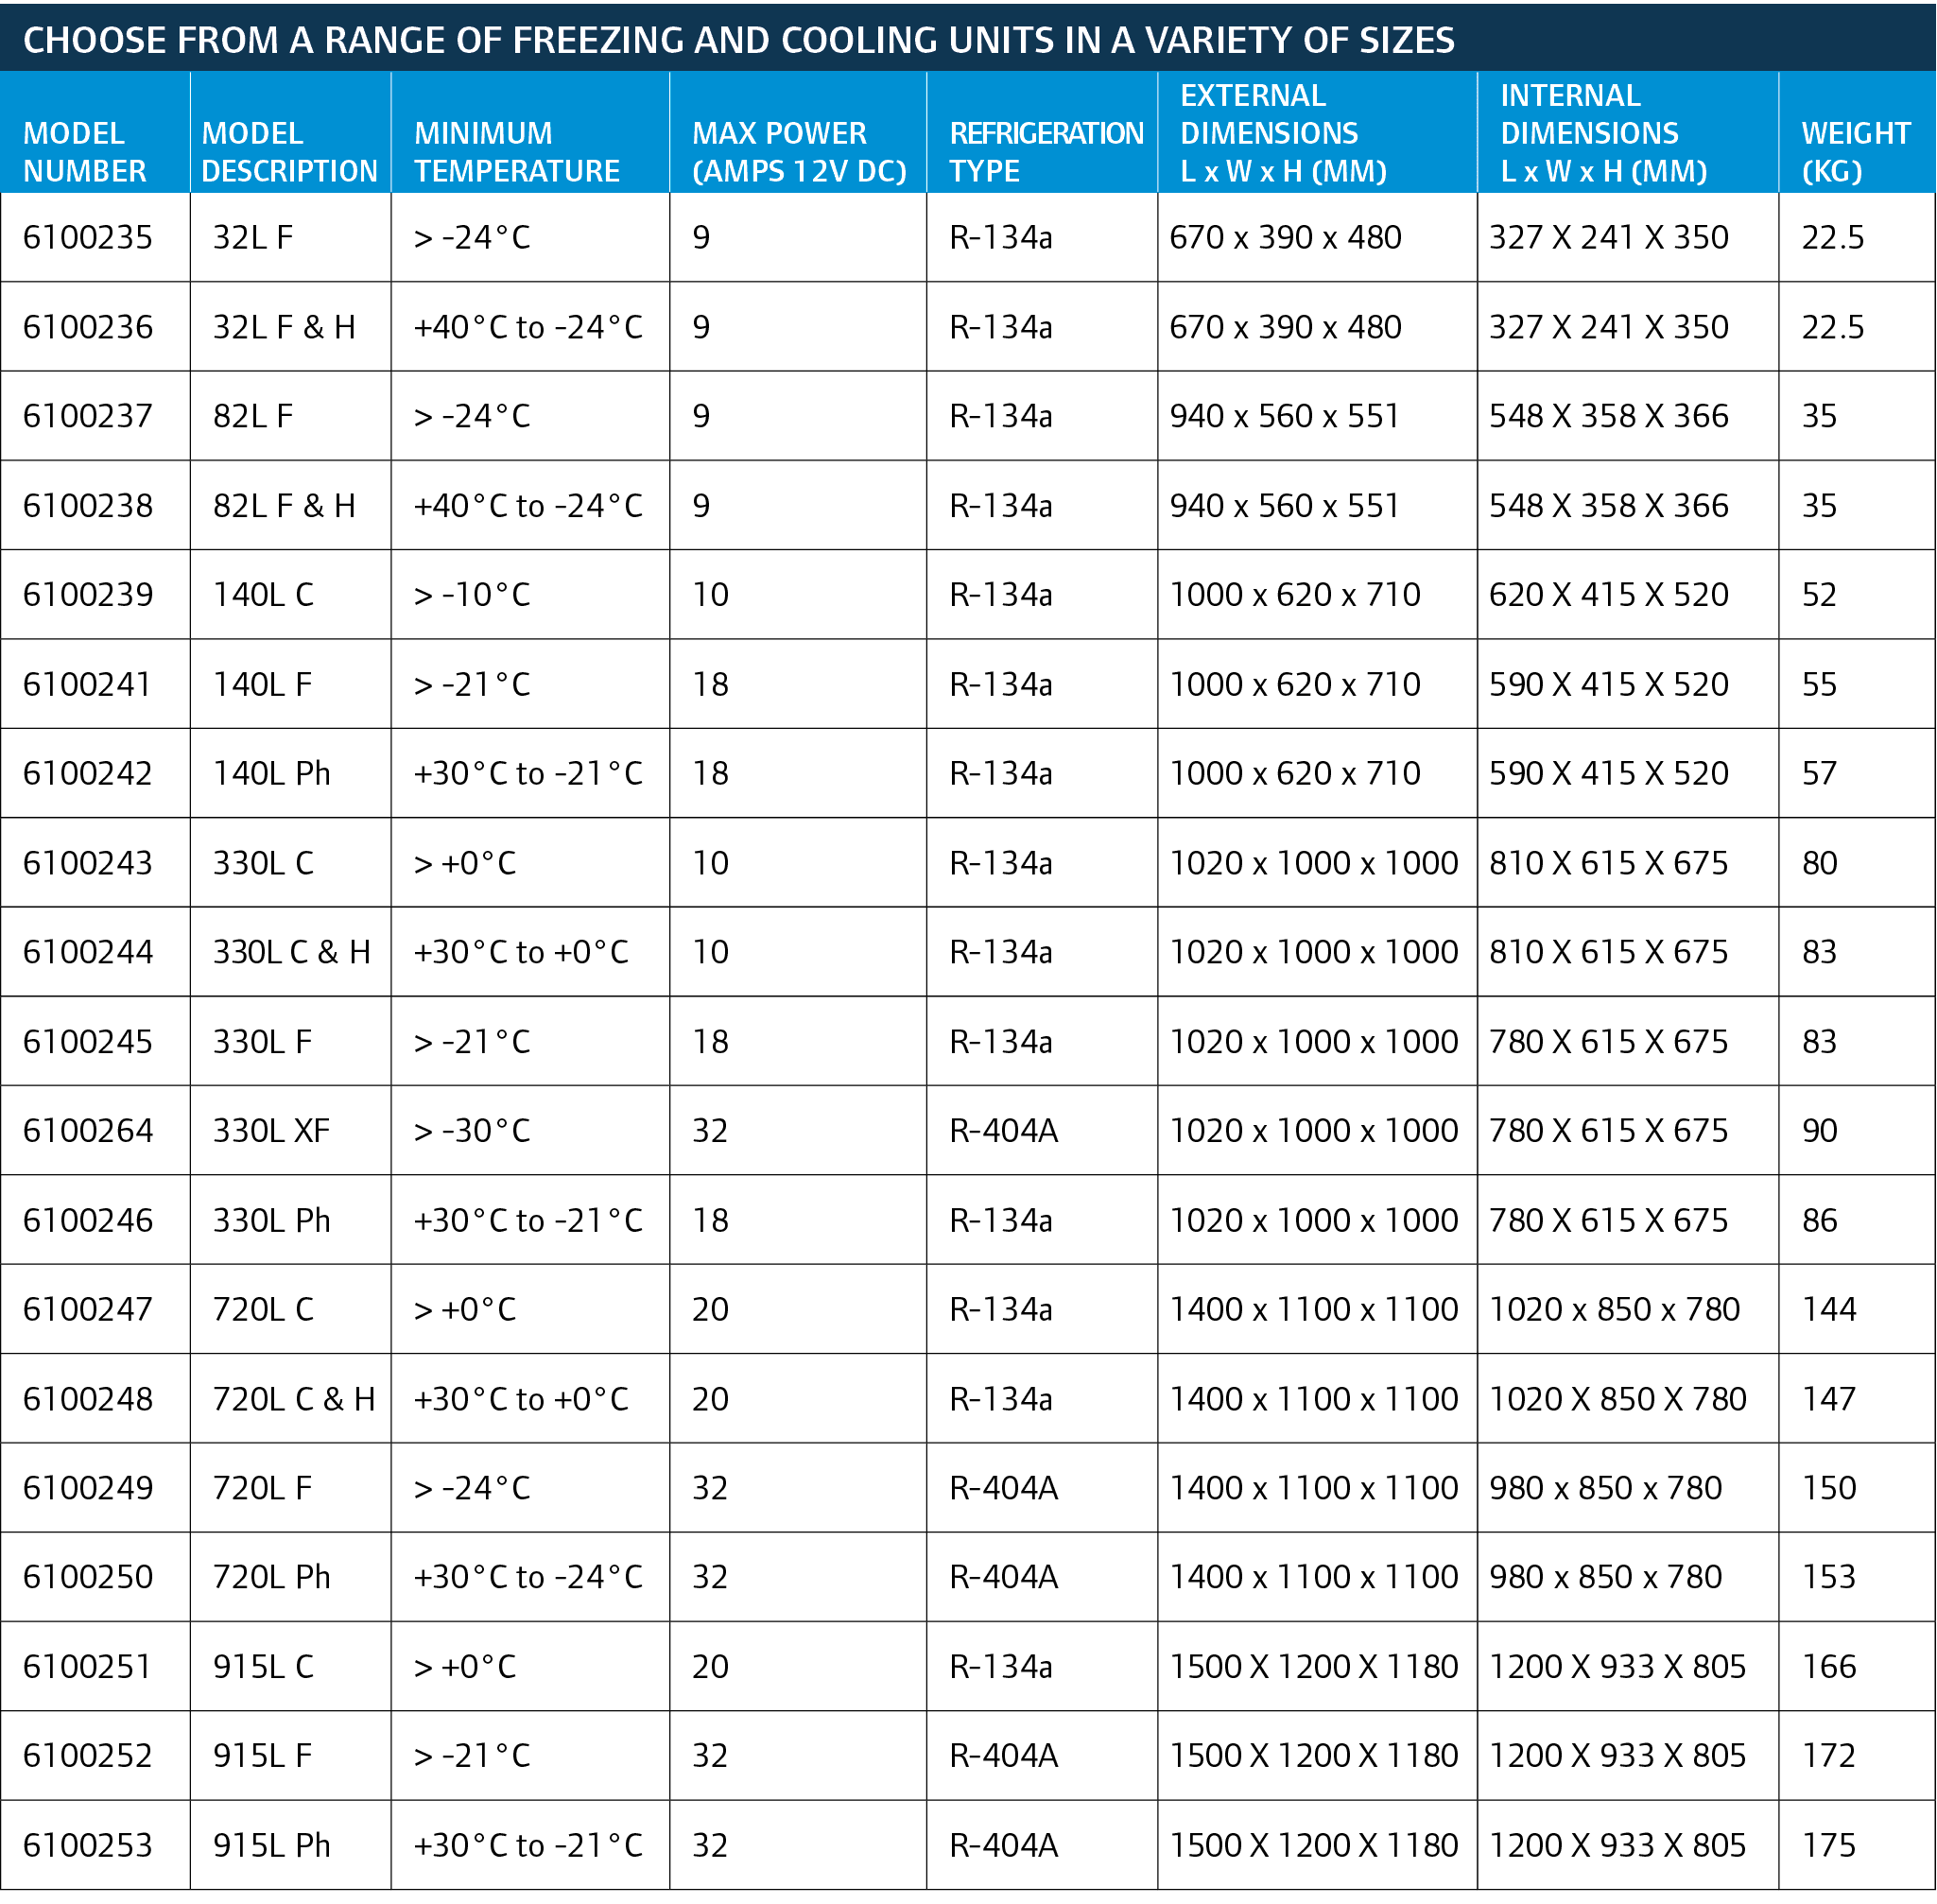Select model number 6100241
The height and width of the screenshot is (1904, 1937).
point(88,684)
